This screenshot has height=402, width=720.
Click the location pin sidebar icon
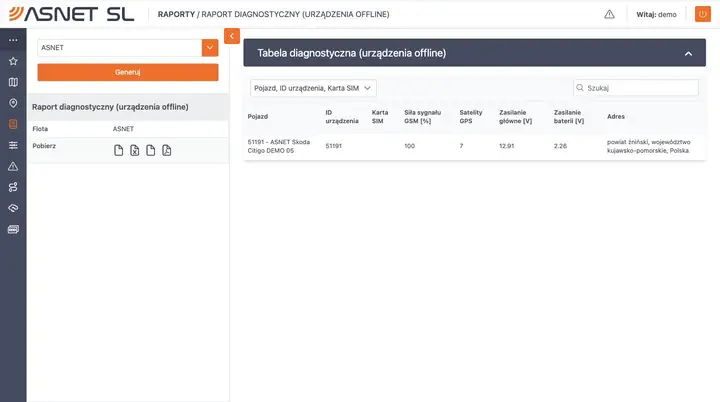coord(13,103)
